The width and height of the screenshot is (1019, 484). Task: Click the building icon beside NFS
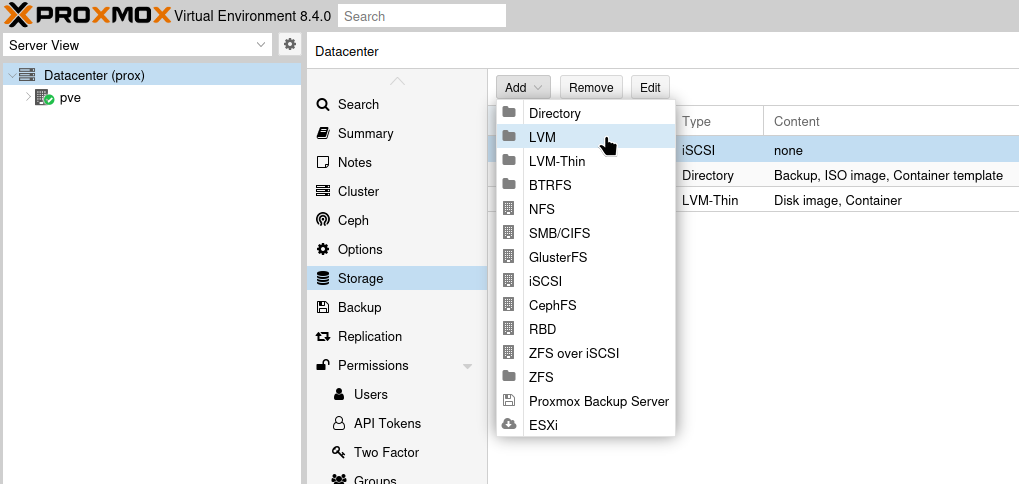point(509,209)
